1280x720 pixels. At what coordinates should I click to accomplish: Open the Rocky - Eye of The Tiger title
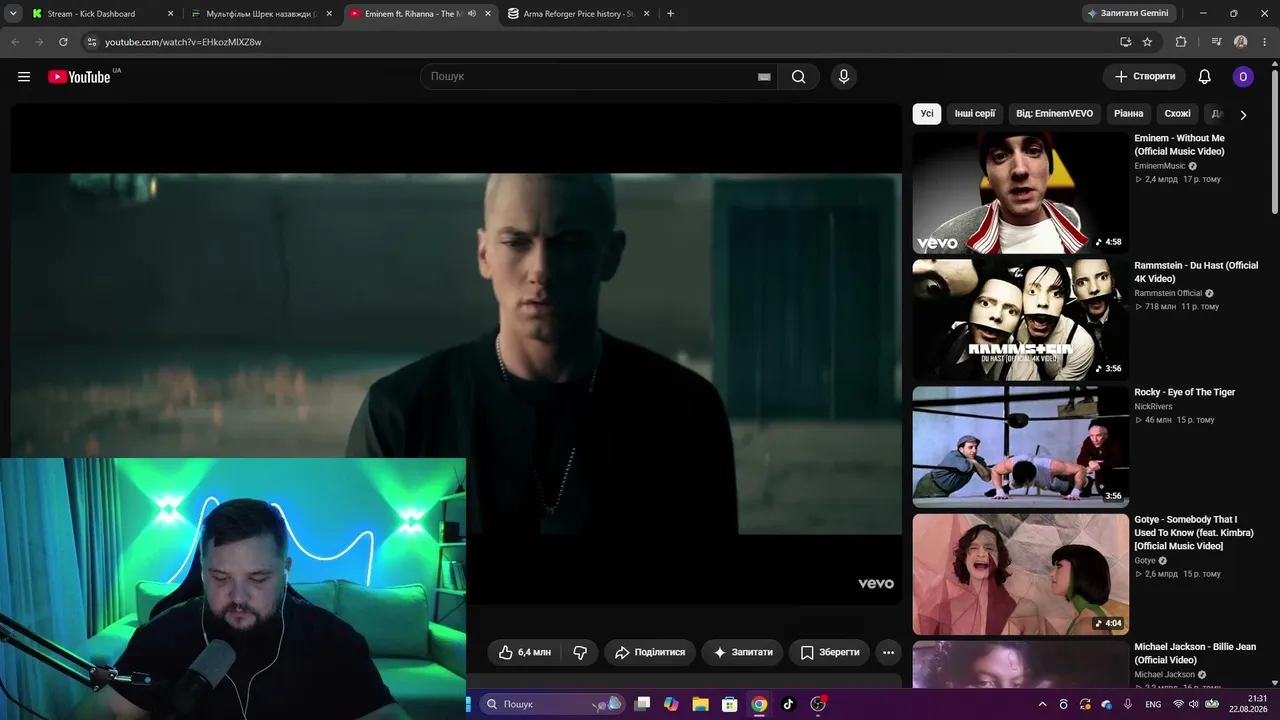coord(1185,392)
